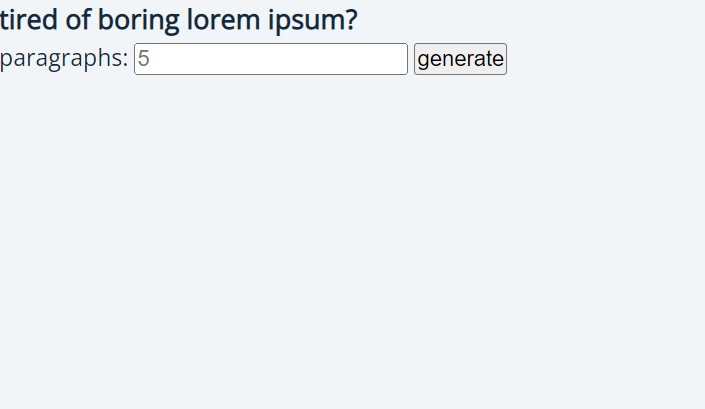Viewport: 705px width, 409px height.
Task: Click the placeholder number 5 in the input
Action: [x=143, y=59]
